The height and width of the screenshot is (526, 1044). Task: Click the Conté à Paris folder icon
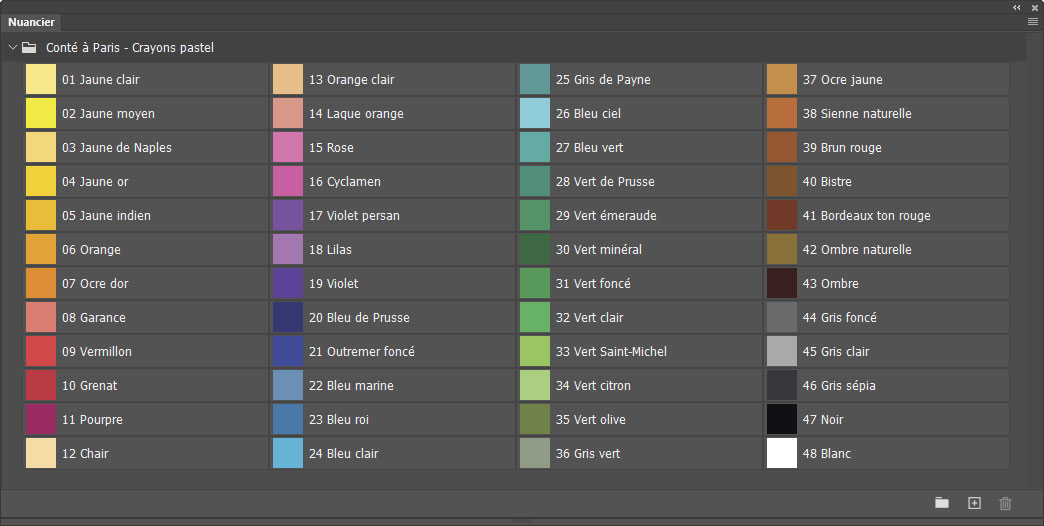point(29,47)
